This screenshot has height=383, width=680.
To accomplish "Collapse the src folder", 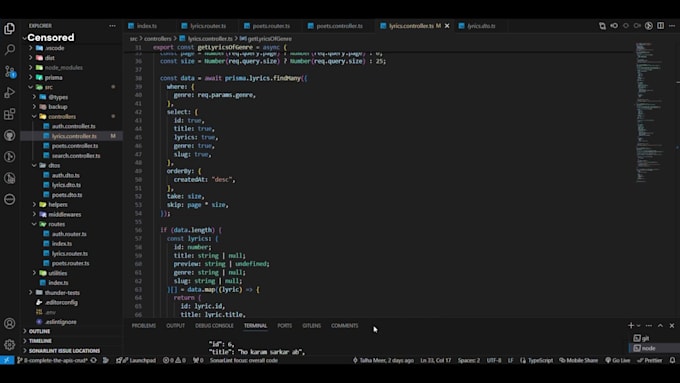I will tap(49, 87).
